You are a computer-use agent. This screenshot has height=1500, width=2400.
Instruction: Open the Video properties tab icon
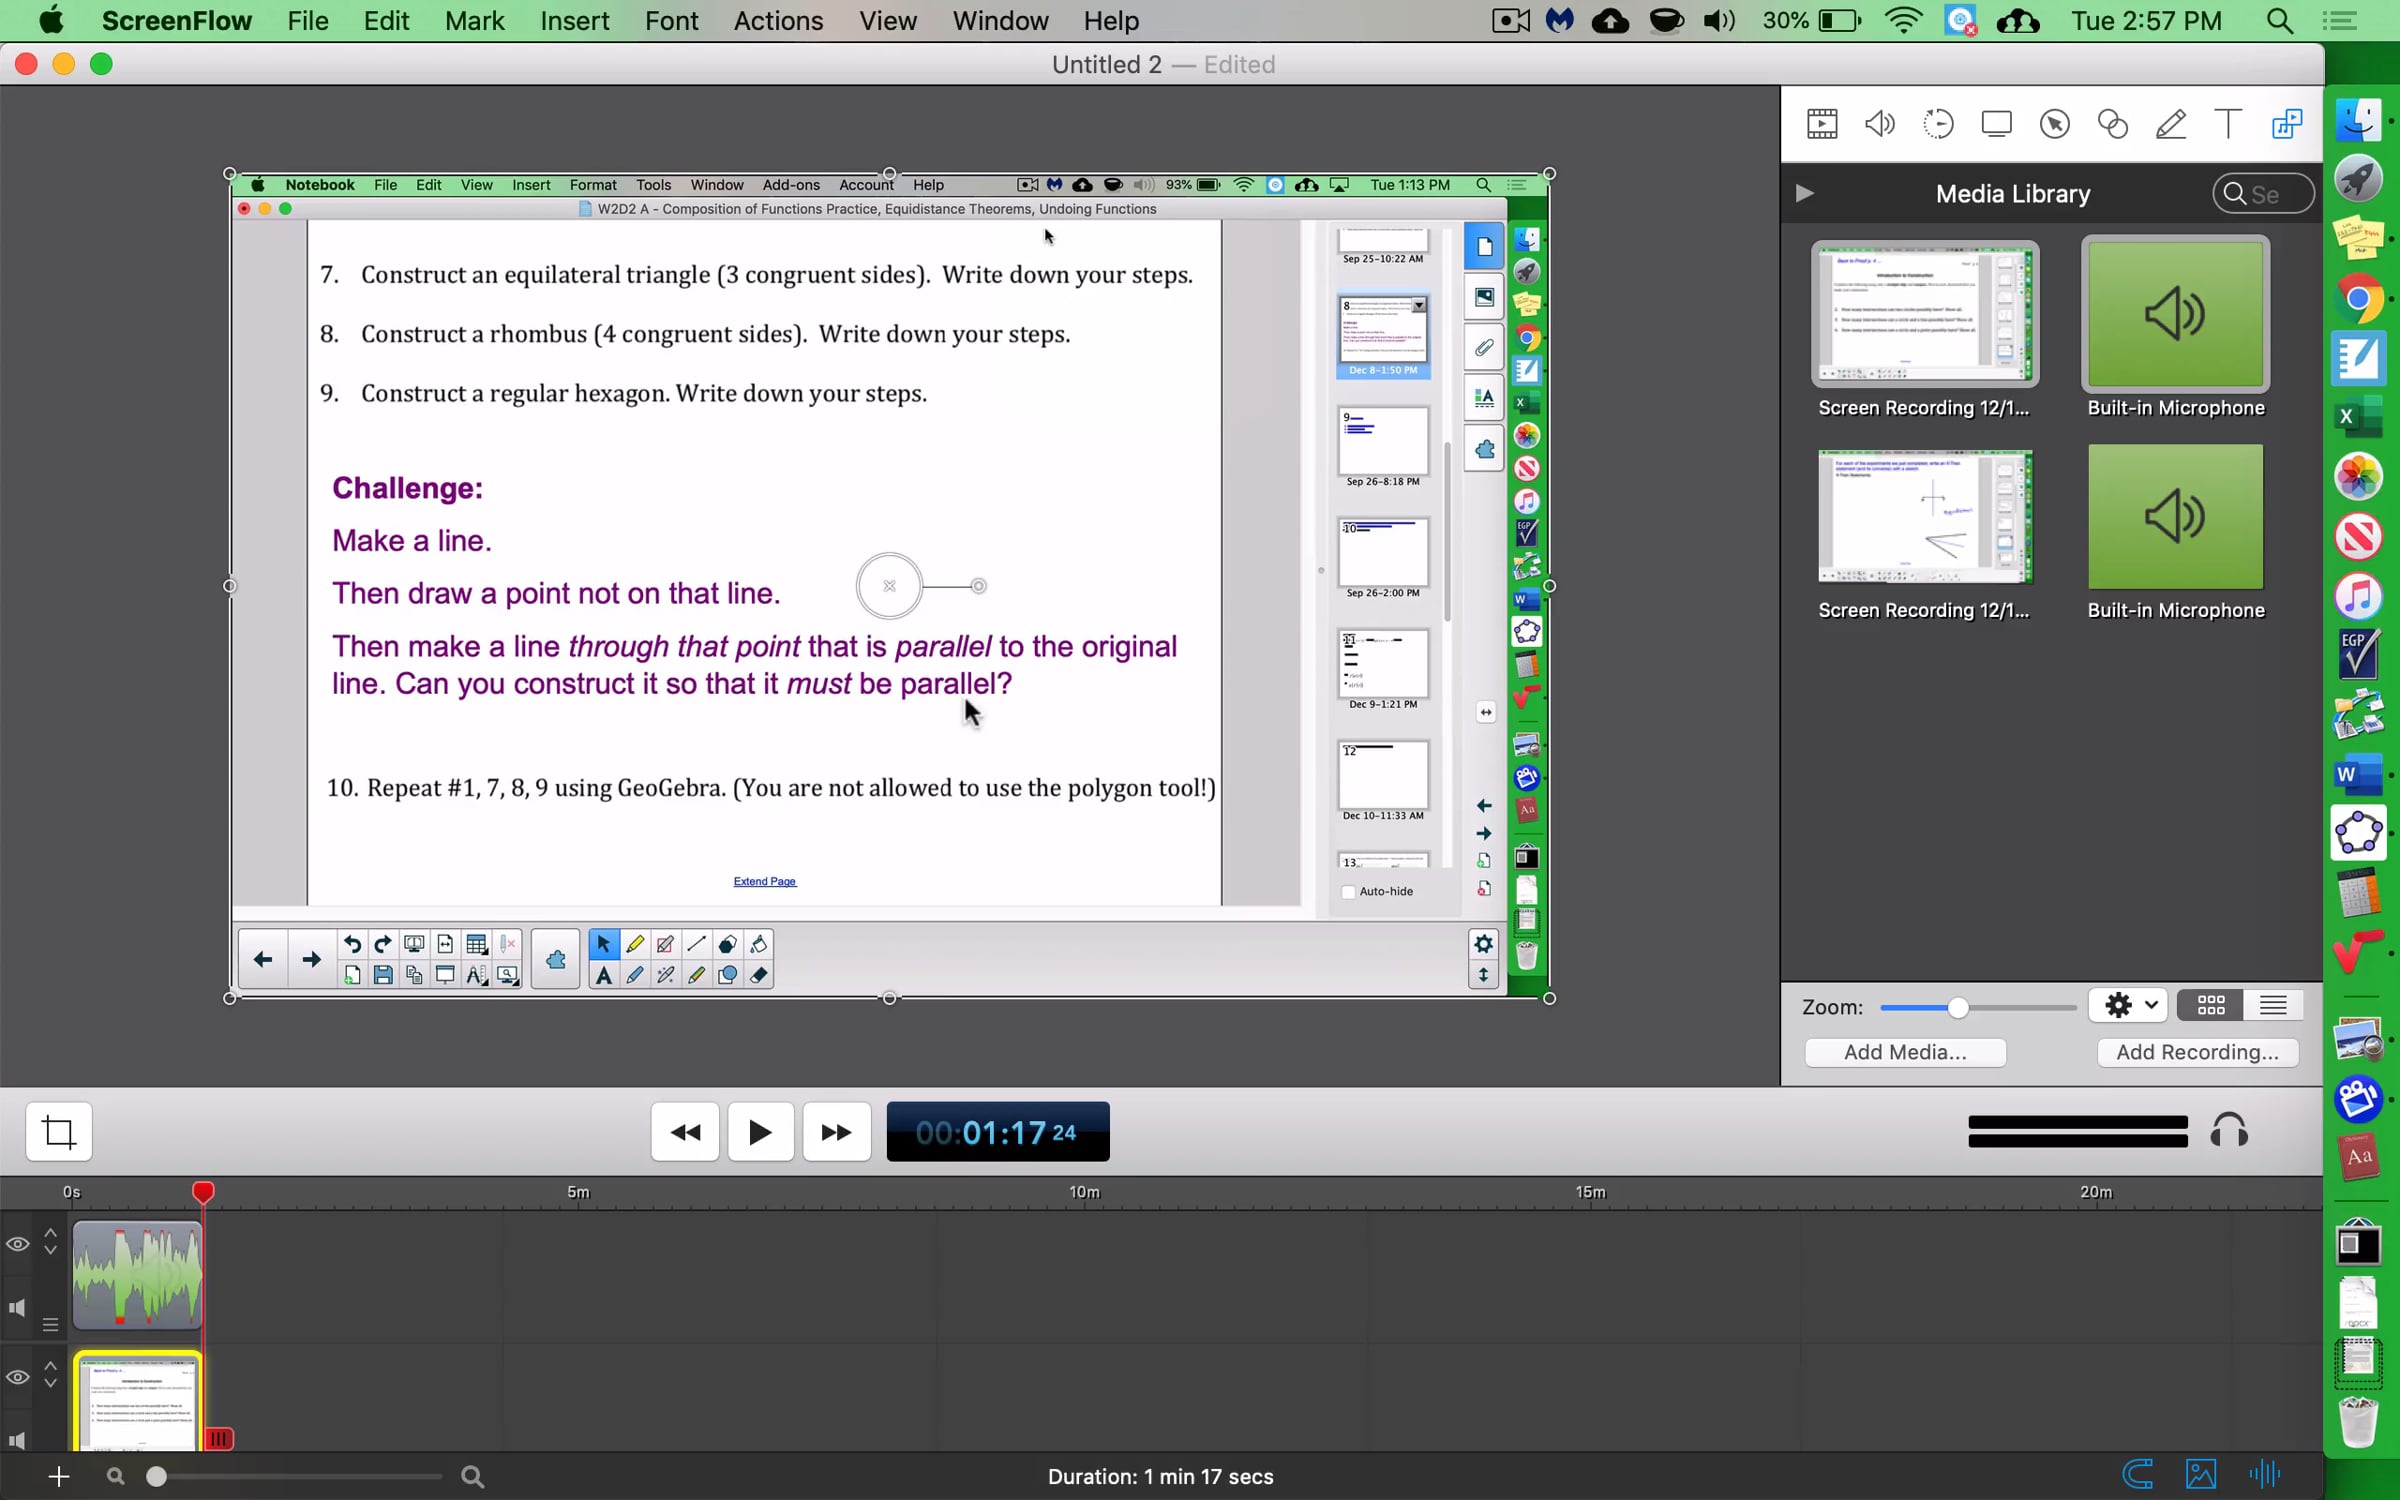click(1822, 124)
